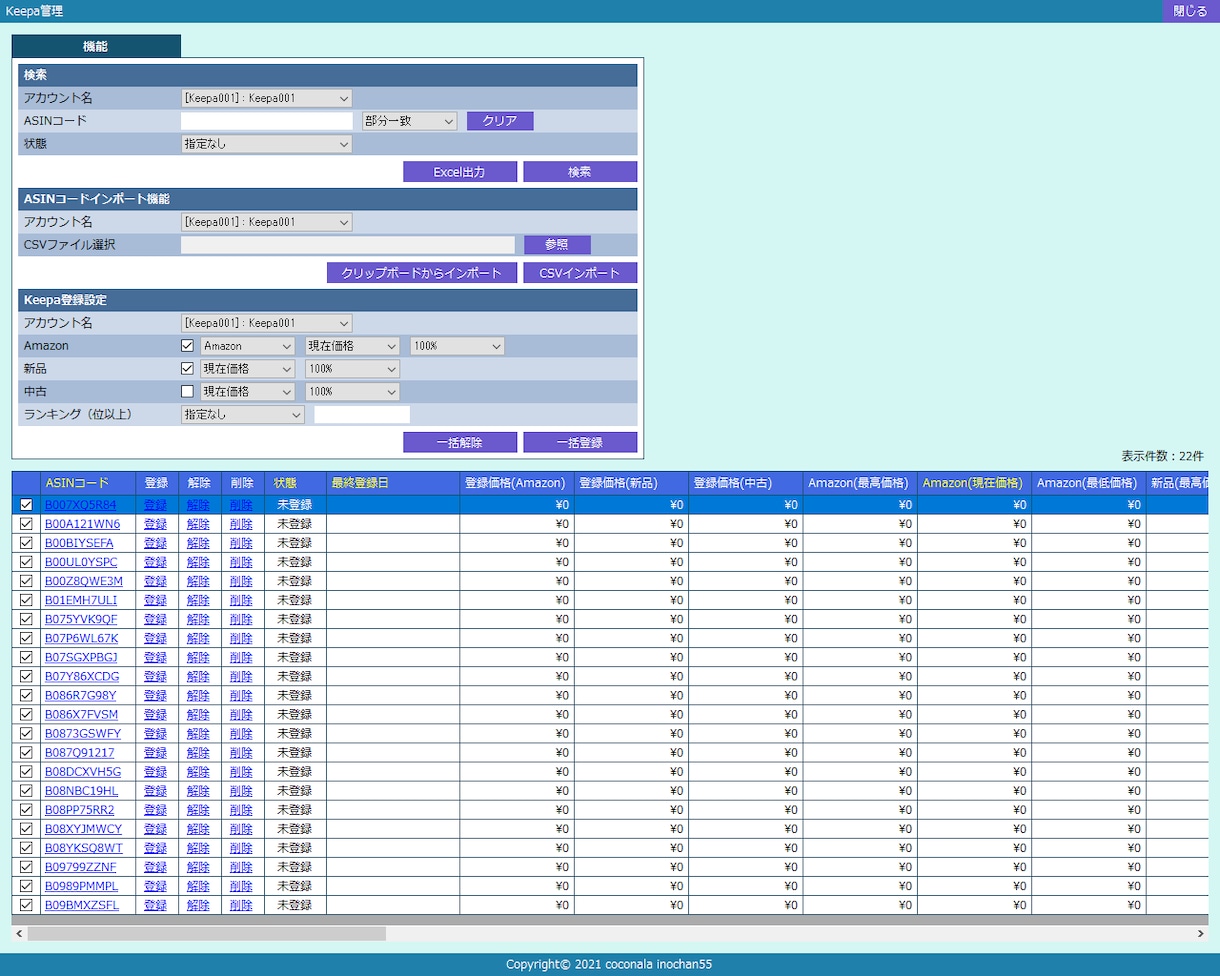Uncheck the row checkbox for B00A121WN6
Screen dimensions: 1220x976
(26, 523)
